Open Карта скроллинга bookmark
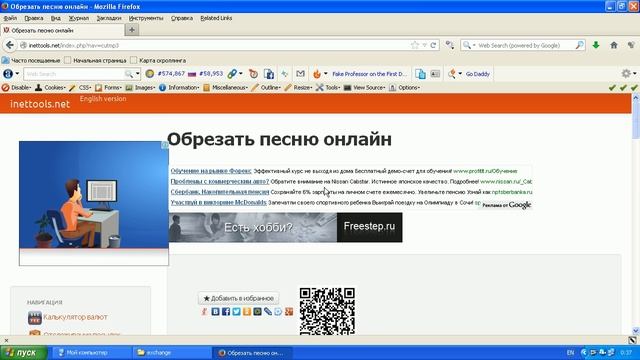Screen dimensions: 640x360 point(158,60)
